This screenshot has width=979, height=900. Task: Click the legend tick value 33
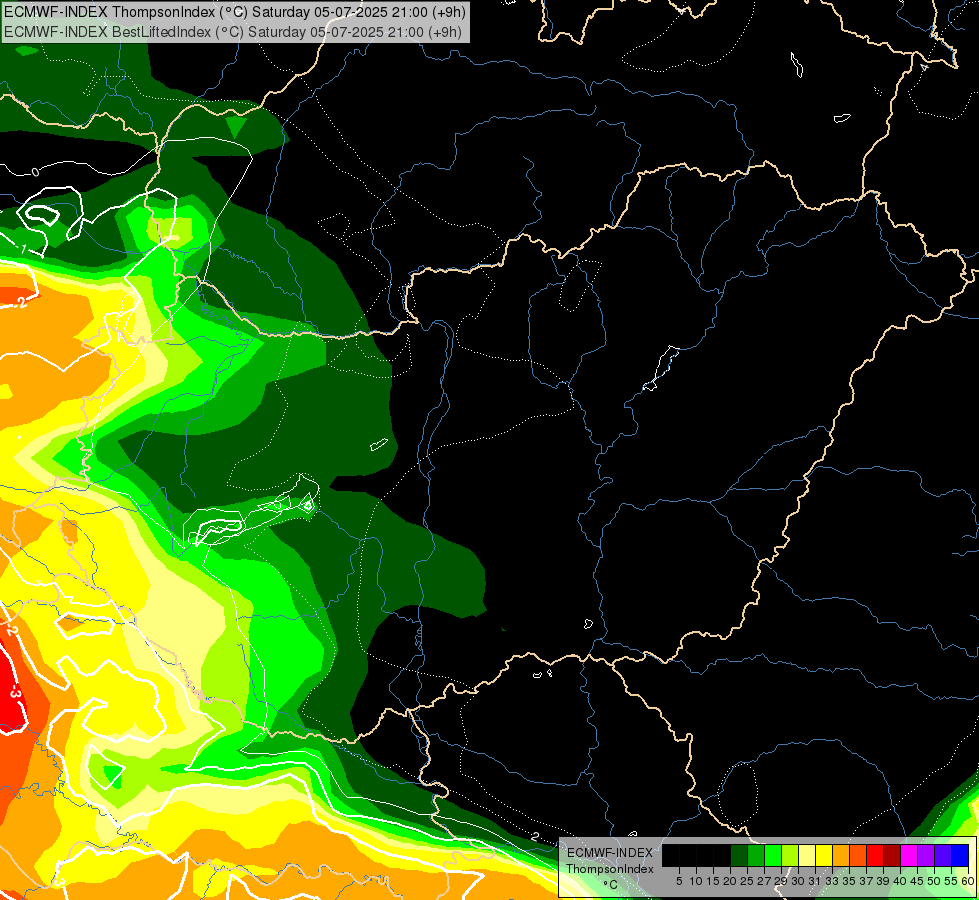[832, 881]
